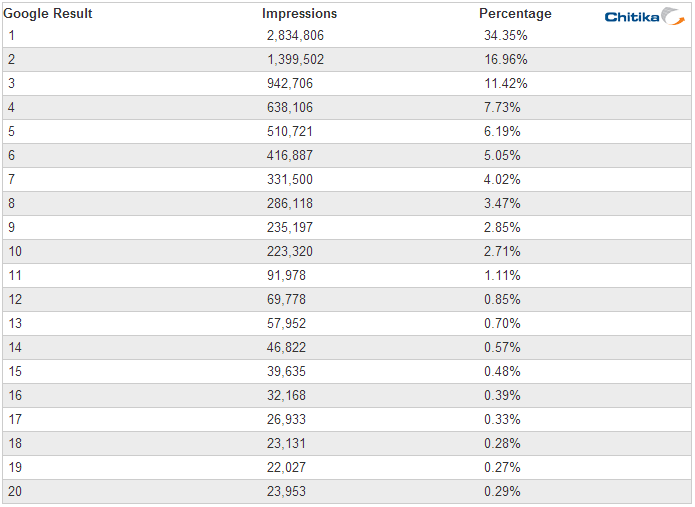
Task: Click the 7.73% percentage cell
Action: [503, 108]
